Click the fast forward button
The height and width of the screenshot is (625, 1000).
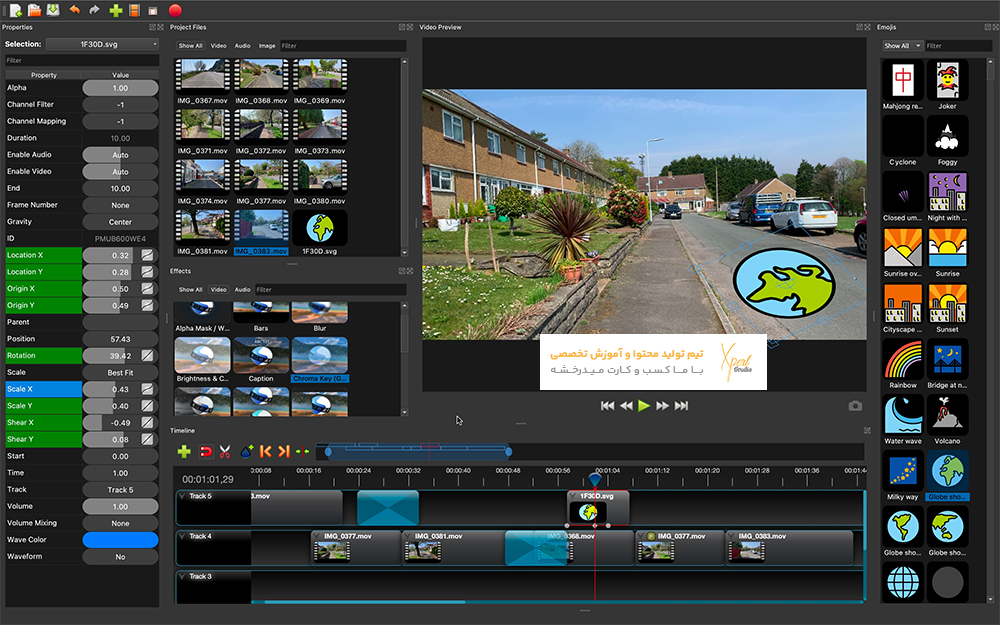(663, 406)
